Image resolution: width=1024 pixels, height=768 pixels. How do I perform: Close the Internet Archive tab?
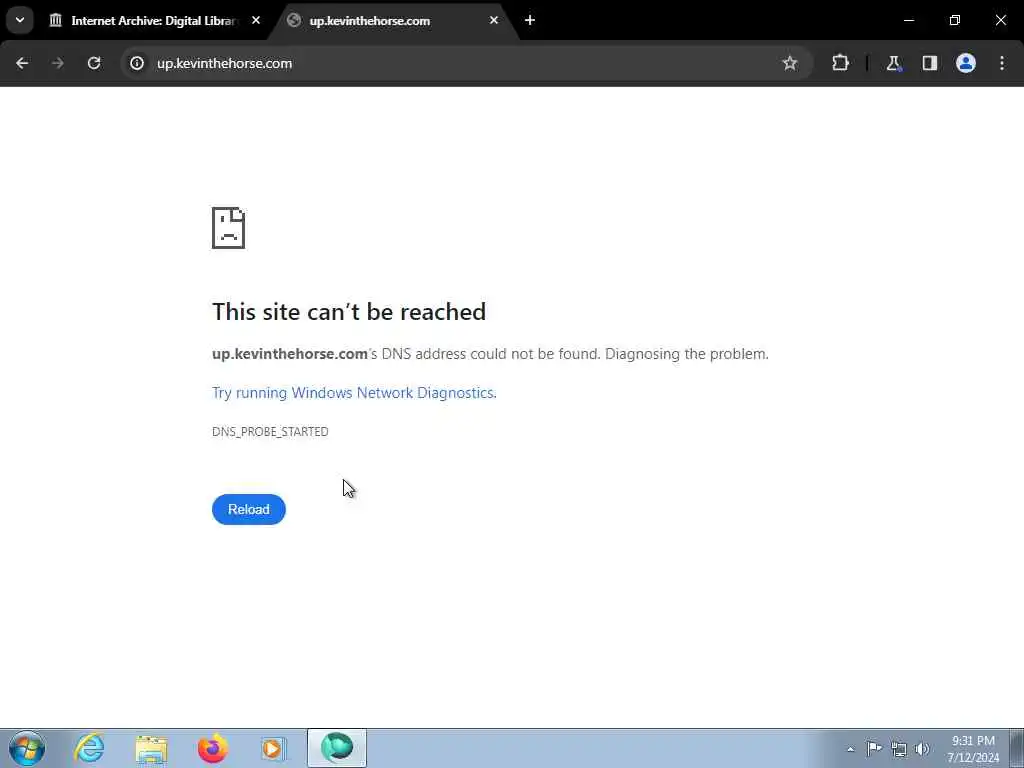256,20
